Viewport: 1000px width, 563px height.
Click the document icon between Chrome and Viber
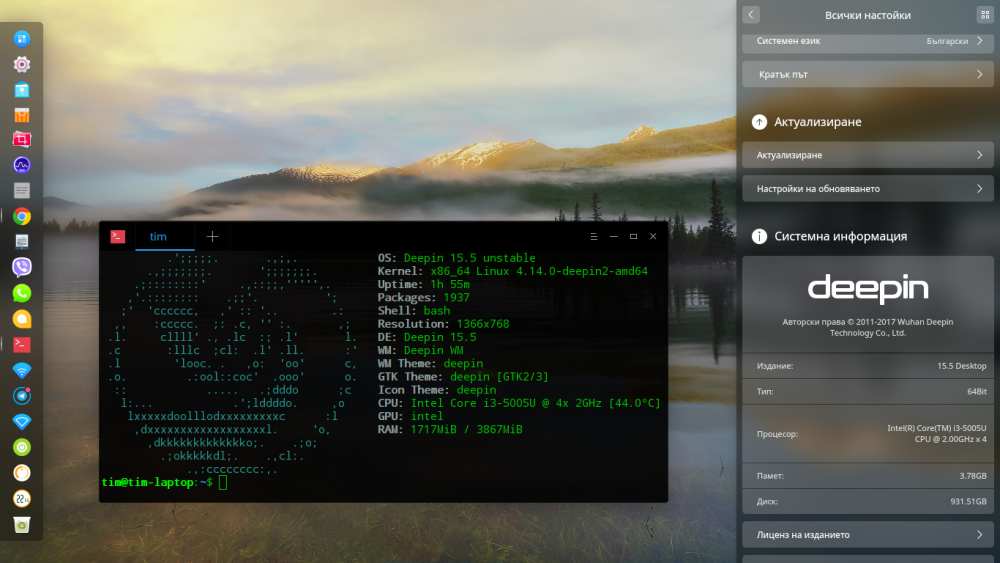point(22,242)
